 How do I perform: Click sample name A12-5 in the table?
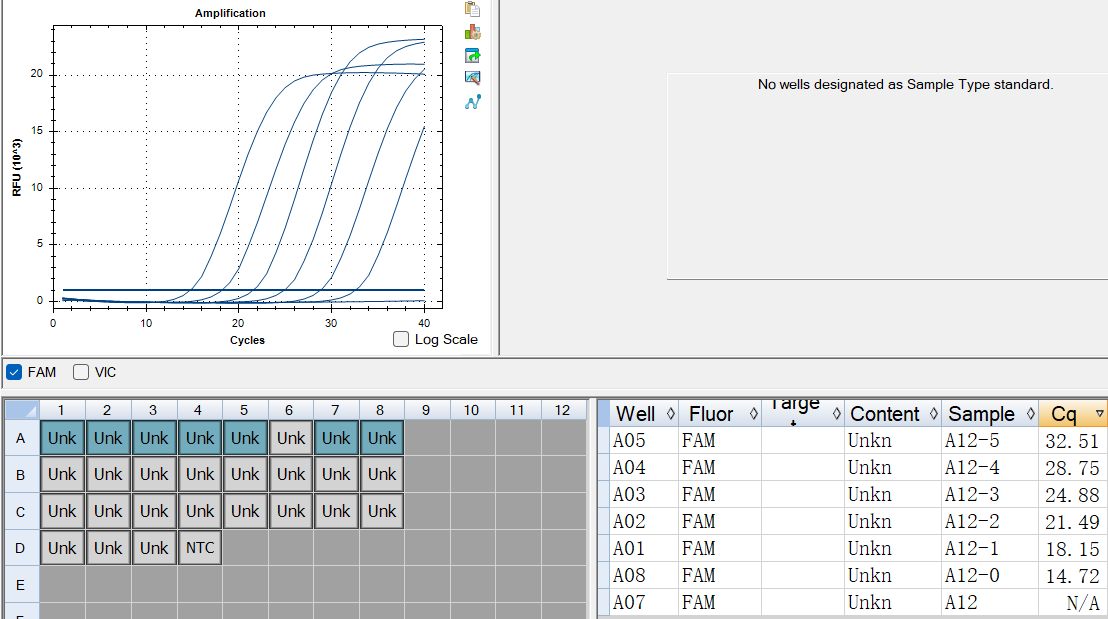(x=972, y=440)
